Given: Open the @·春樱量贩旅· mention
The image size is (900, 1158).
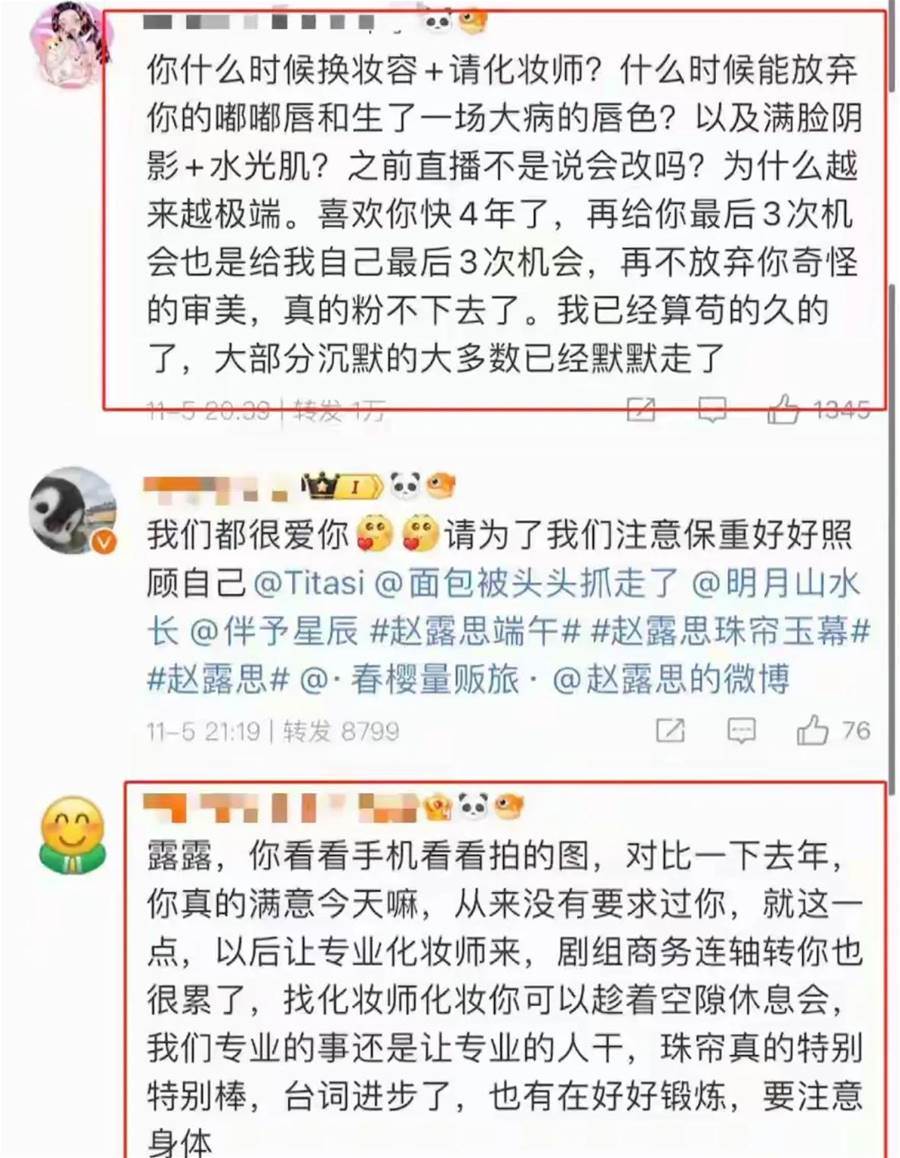Looking at the screenshot, I should click(x=420, y=679).
